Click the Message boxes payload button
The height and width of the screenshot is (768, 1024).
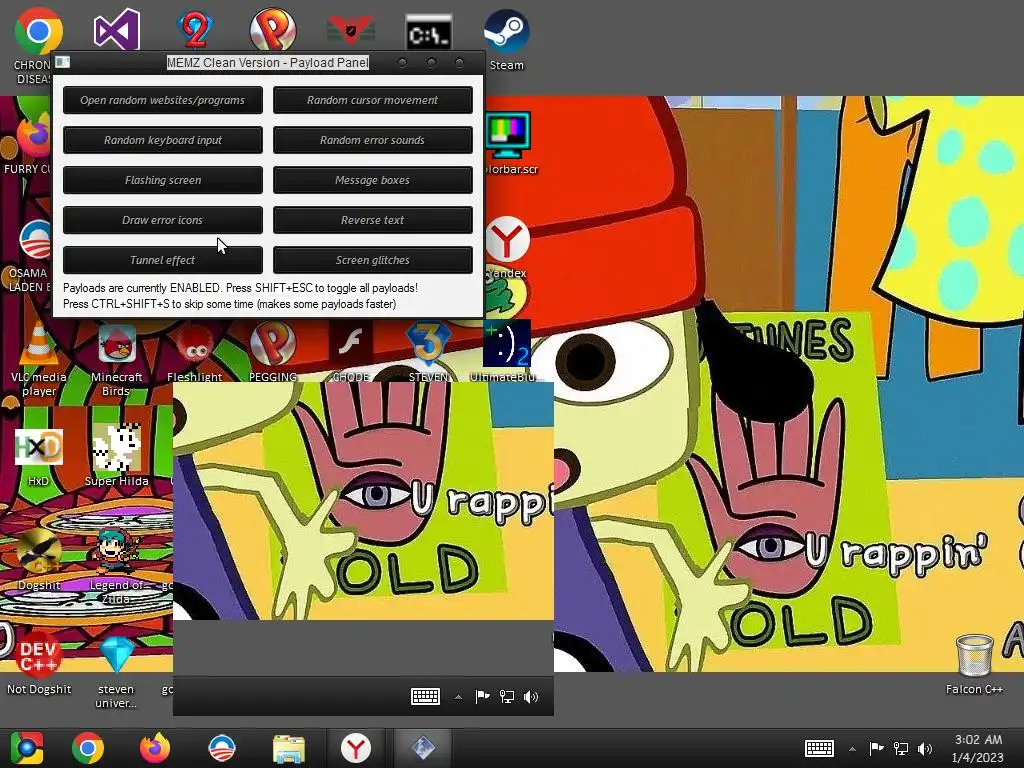pyautogui.click(x=372, y=180)
